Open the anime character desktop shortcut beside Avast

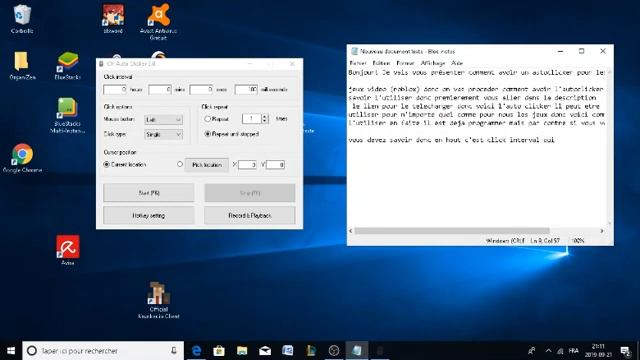[113, 18]
